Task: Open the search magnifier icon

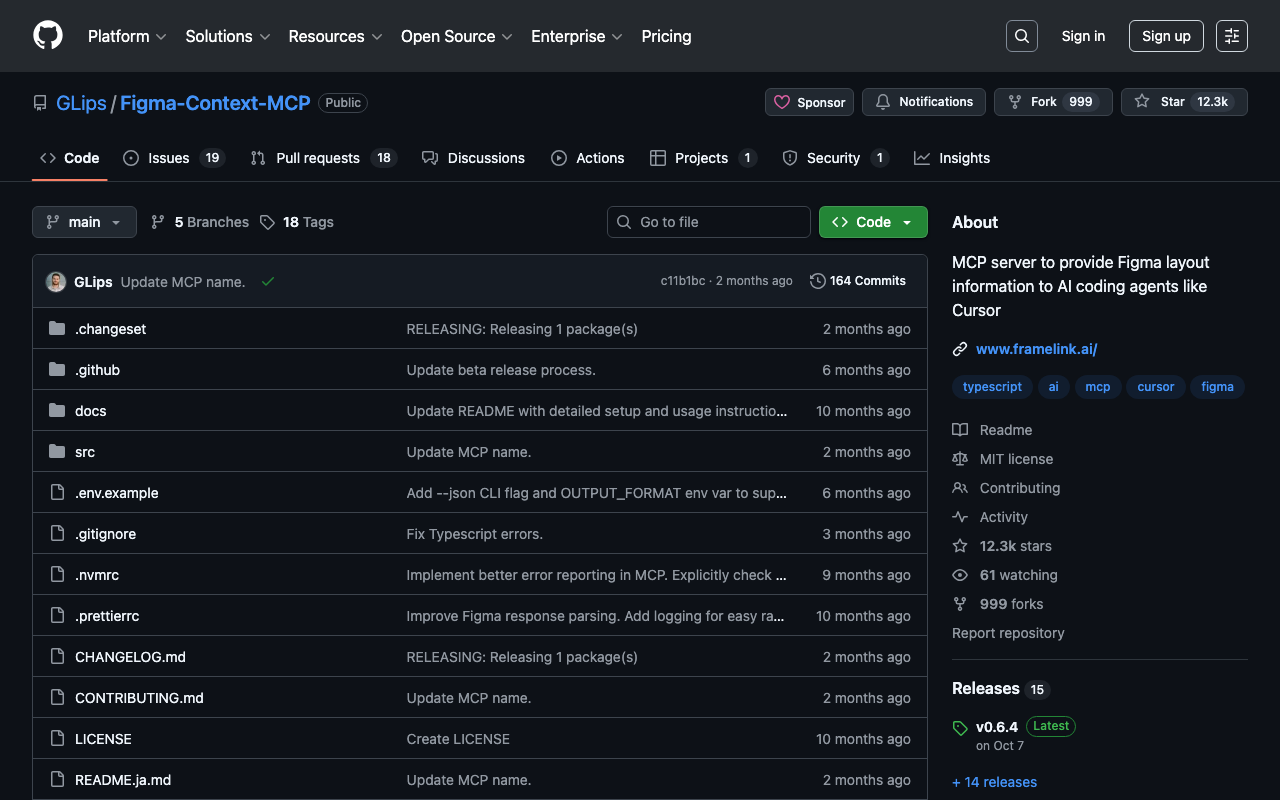Action: pyautogui.click(x=1021, y=36)
